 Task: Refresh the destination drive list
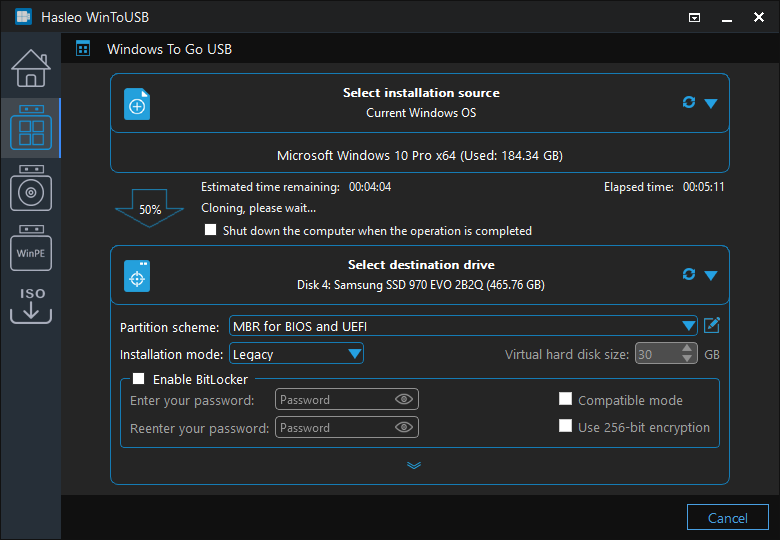point(688,274)
